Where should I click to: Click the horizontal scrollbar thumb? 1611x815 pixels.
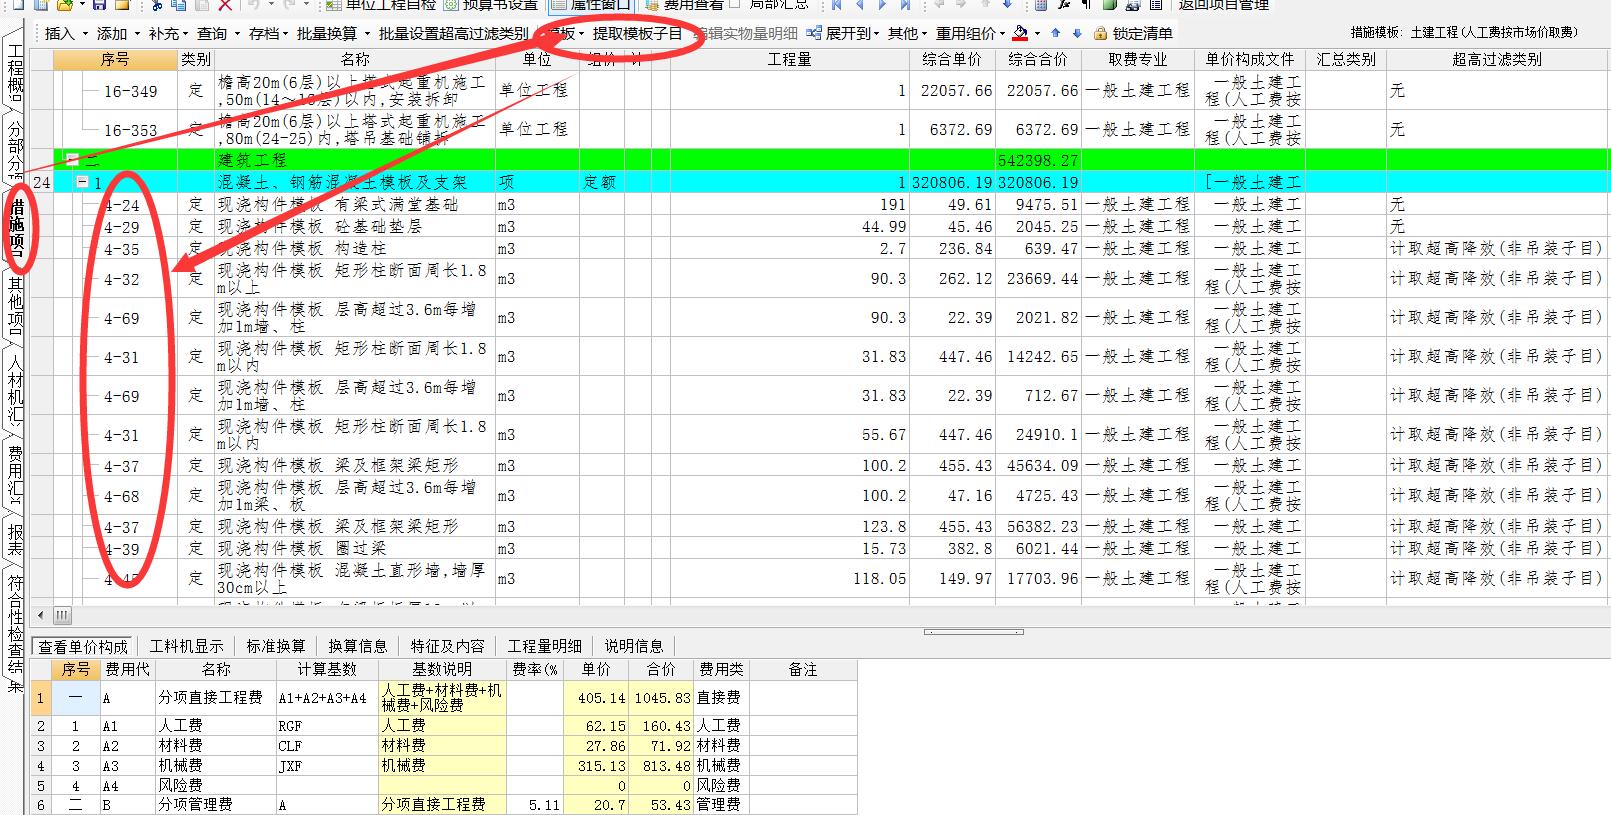pos(63,615)
